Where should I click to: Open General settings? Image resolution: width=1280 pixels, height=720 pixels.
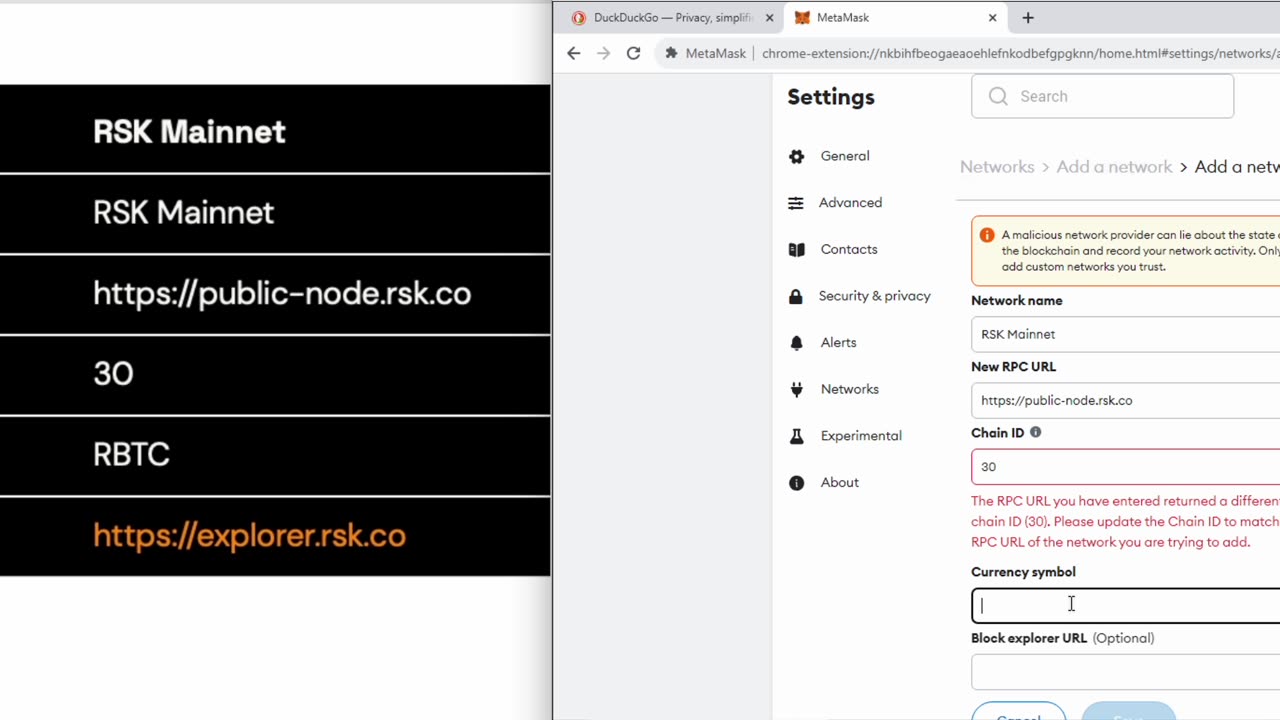[845, 156]
